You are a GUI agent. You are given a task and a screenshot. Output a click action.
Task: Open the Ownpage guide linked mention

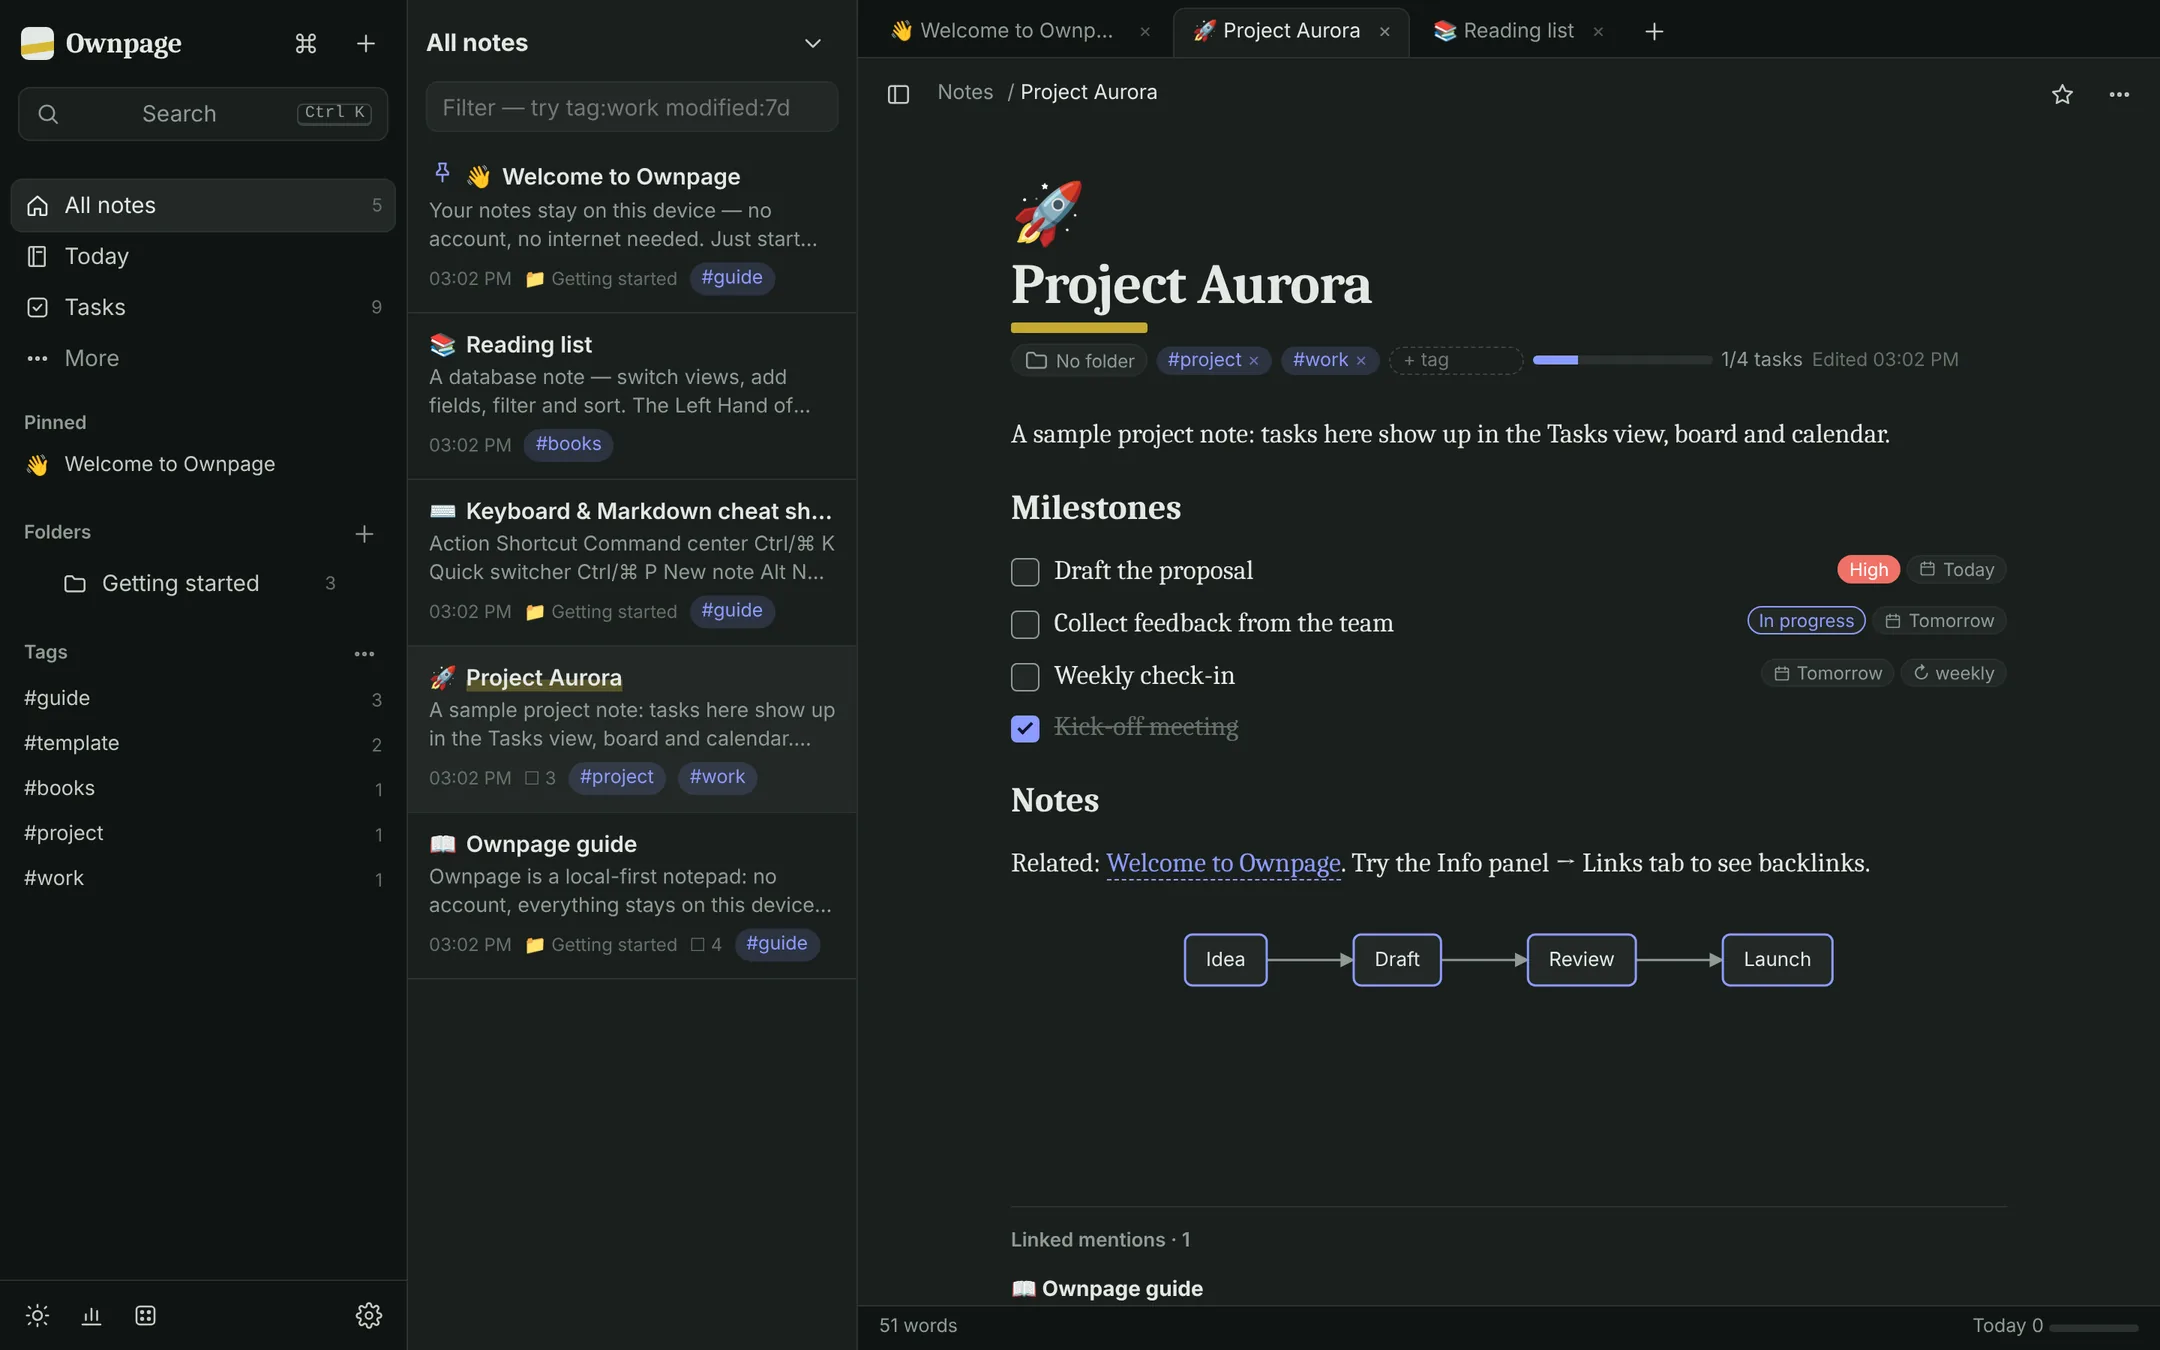[1107, 1288]
